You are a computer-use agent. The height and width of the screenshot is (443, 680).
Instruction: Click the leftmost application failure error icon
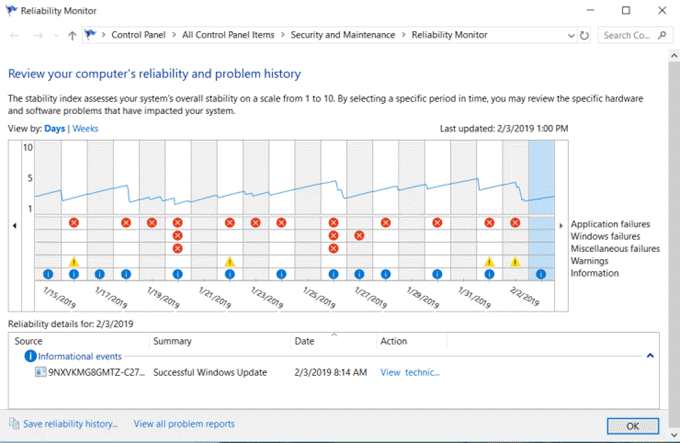74,223
